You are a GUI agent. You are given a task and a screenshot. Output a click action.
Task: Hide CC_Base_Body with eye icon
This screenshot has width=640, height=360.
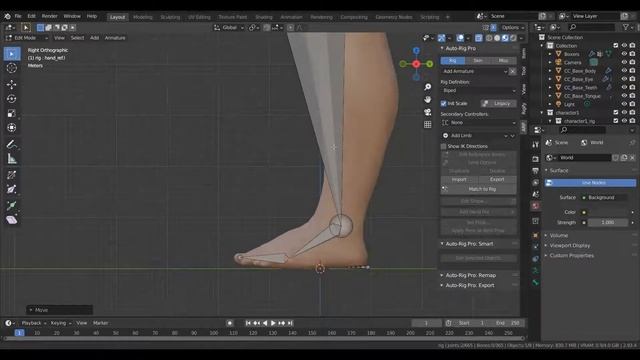pos(624,71)
